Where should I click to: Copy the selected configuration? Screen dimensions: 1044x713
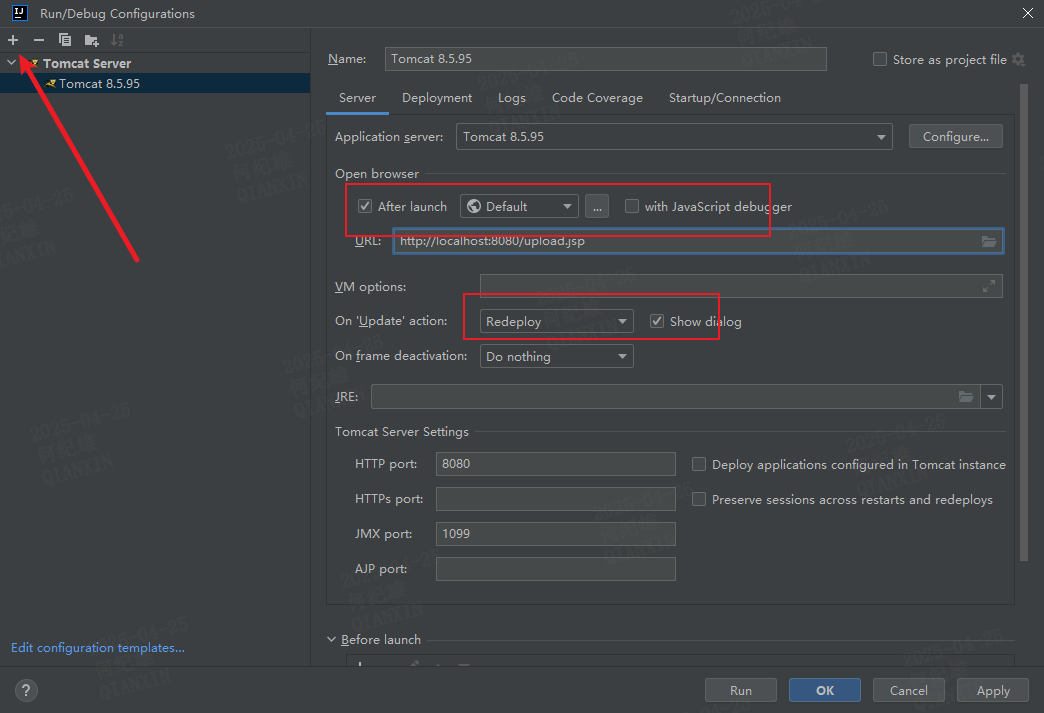[65, 40]
